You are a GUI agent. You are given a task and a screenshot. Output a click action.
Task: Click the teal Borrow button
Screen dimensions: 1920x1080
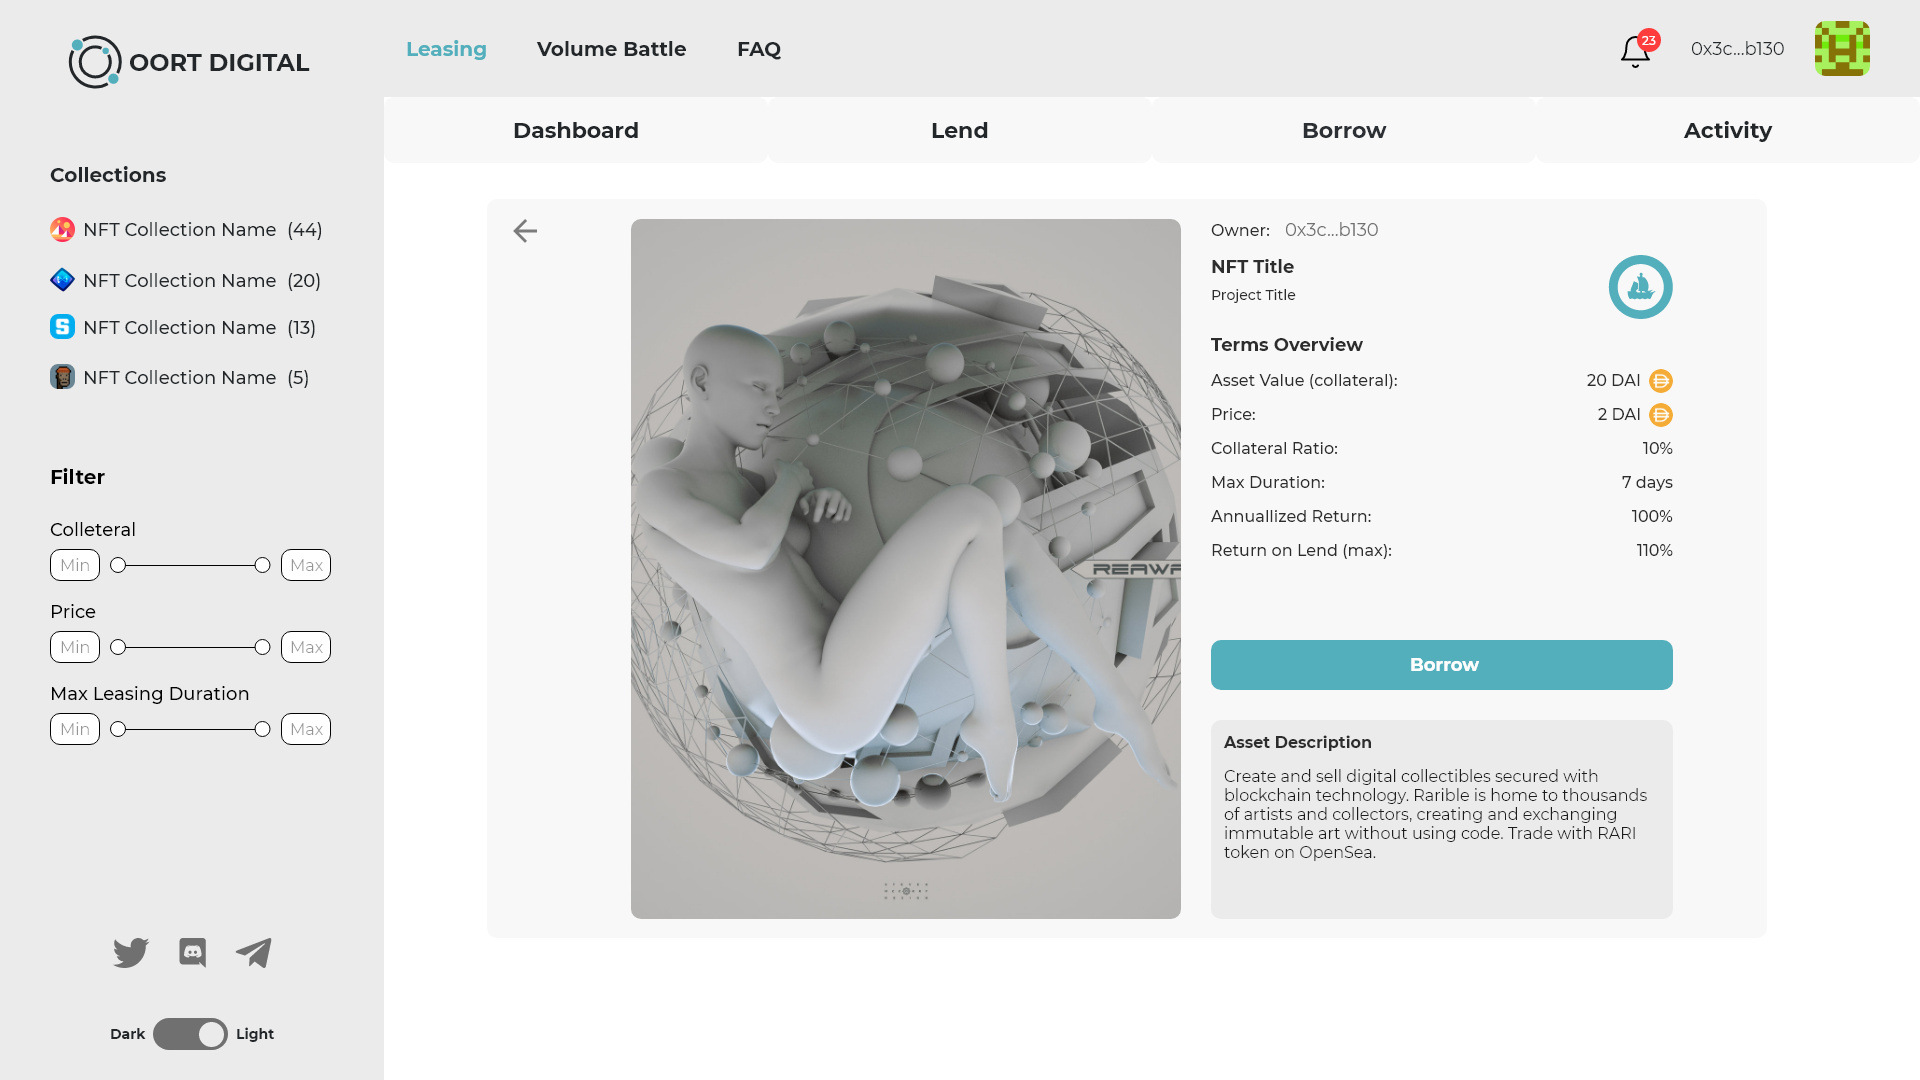[x=1441, y=665]
